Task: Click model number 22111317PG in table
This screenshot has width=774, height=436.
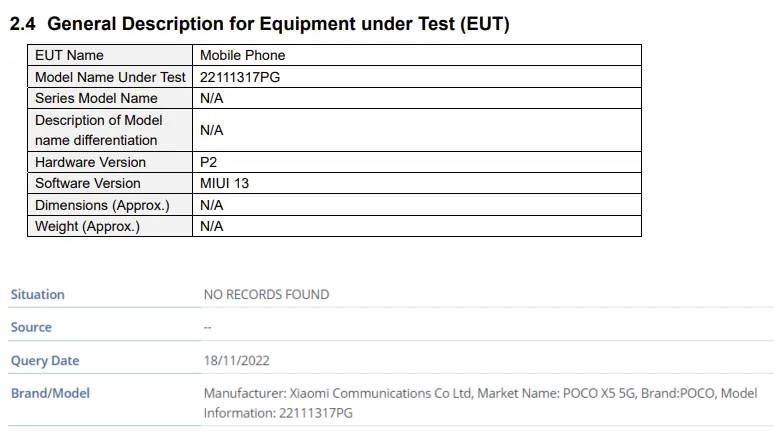Action: 240,77
